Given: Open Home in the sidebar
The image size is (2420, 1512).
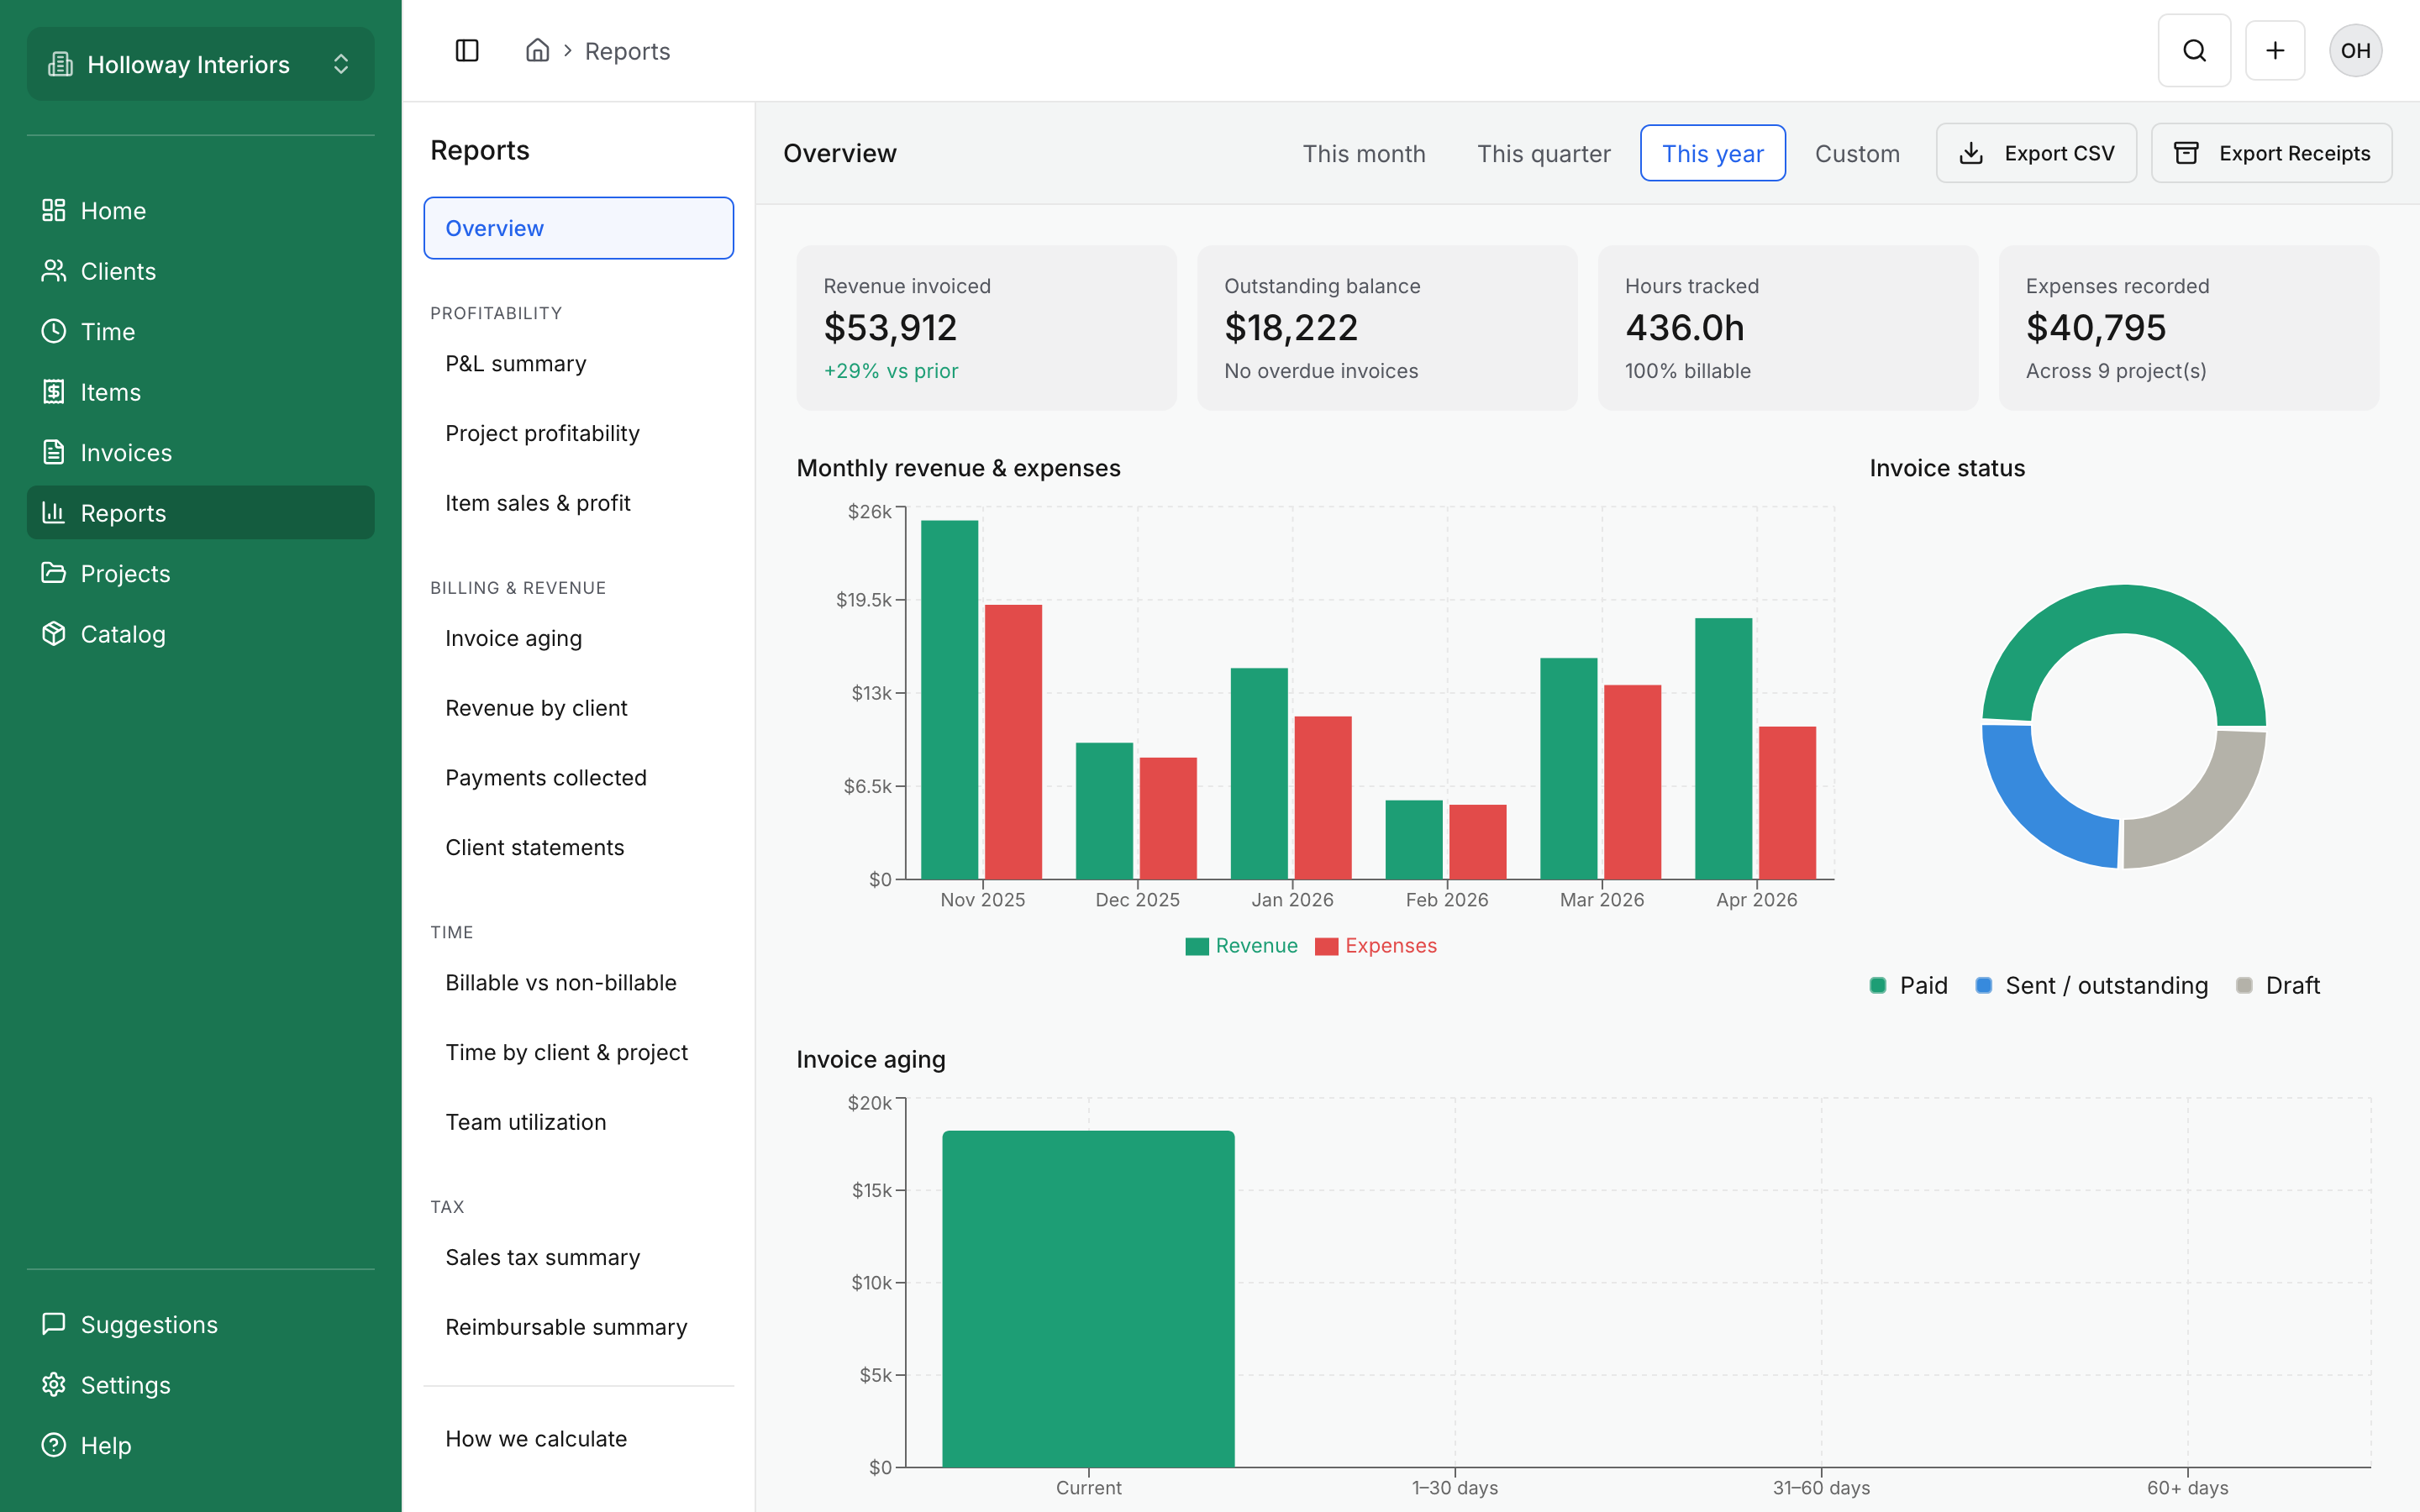Looking at the screenshot, I should (200, 211).
